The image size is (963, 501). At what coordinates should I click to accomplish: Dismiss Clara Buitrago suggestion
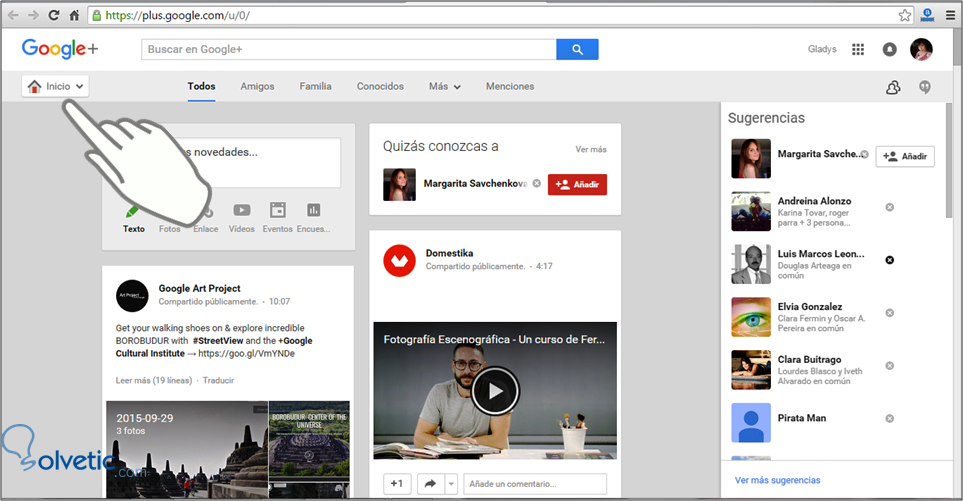click(889, 365)
